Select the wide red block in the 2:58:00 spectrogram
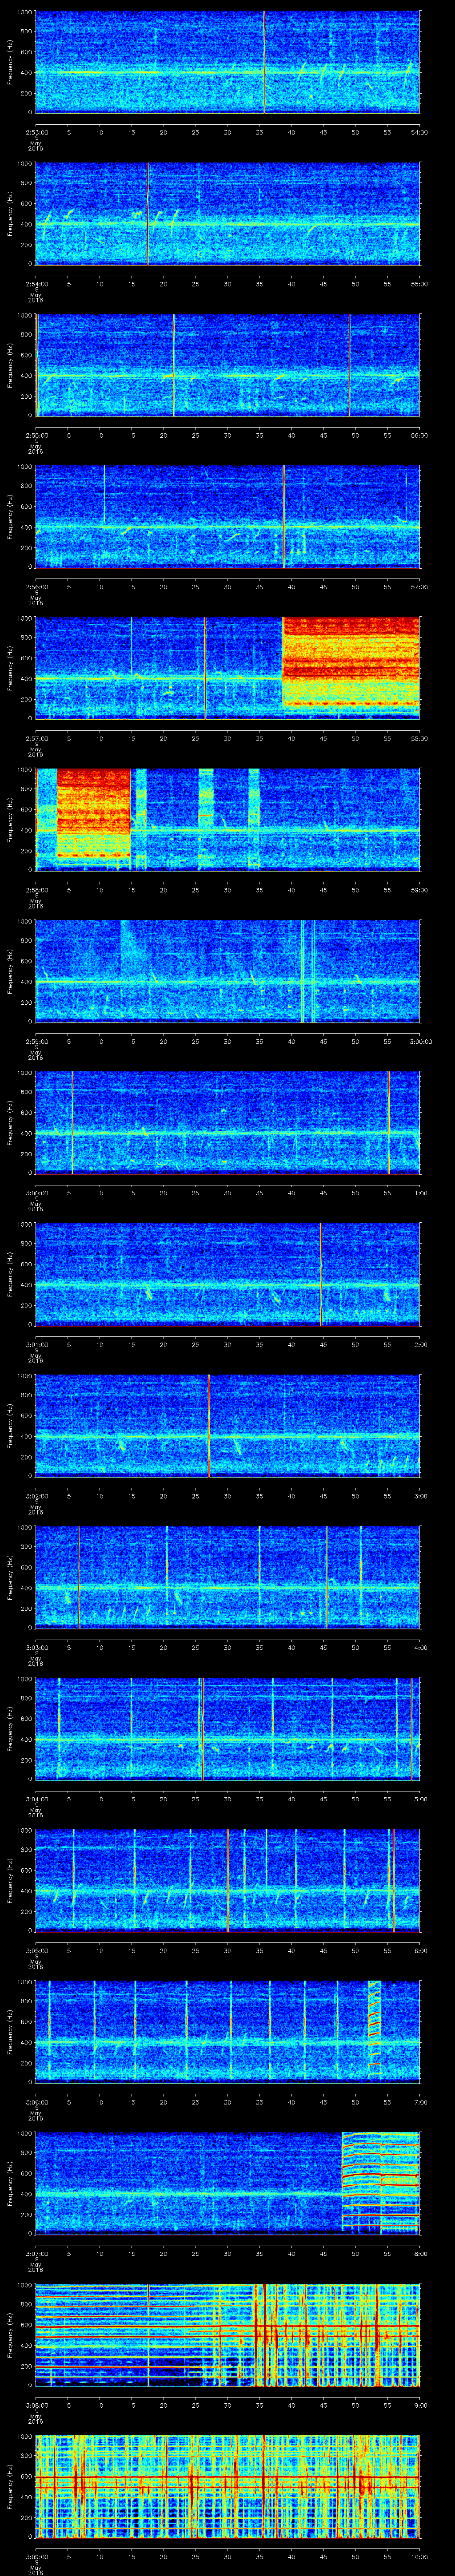This screenshot has width=455, height=2576. [94, 813]
